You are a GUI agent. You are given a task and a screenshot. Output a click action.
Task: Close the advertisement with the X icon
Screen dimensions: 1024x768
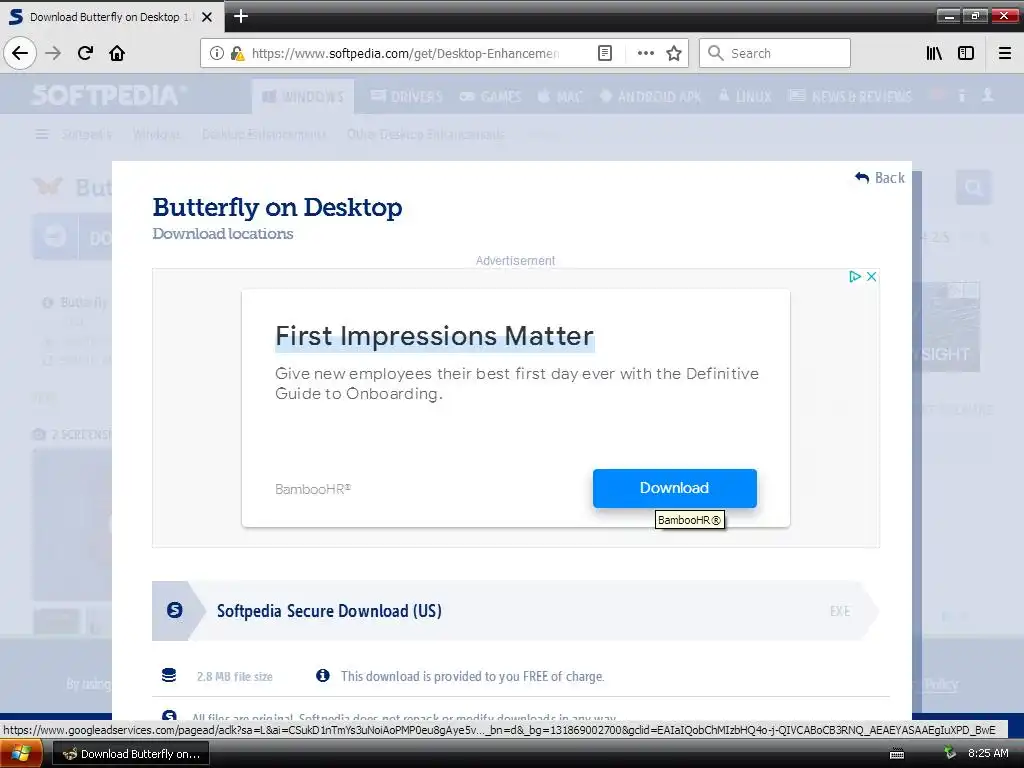pos(871,276)
